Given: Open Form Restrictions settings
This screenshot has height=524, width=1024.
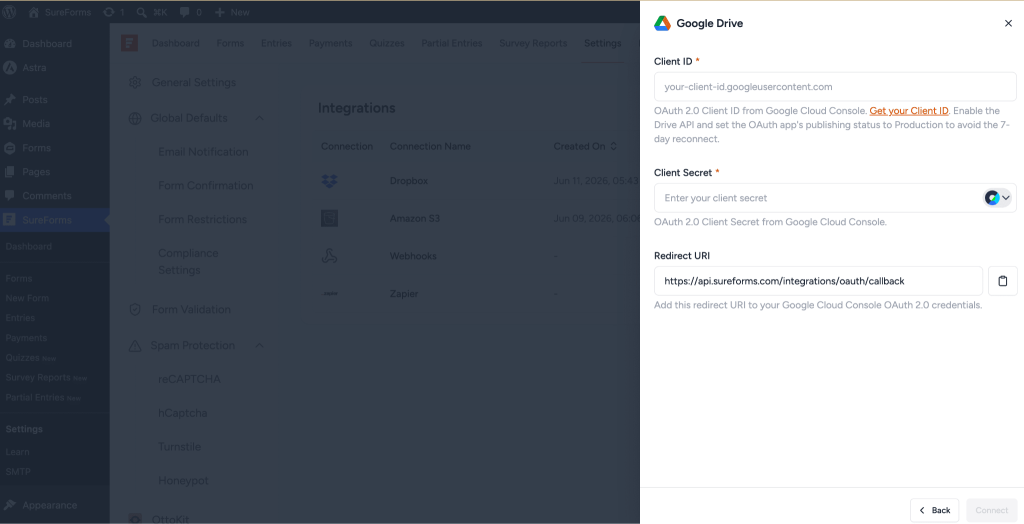Looking at the screenshot, I should (x=202, y=220).
